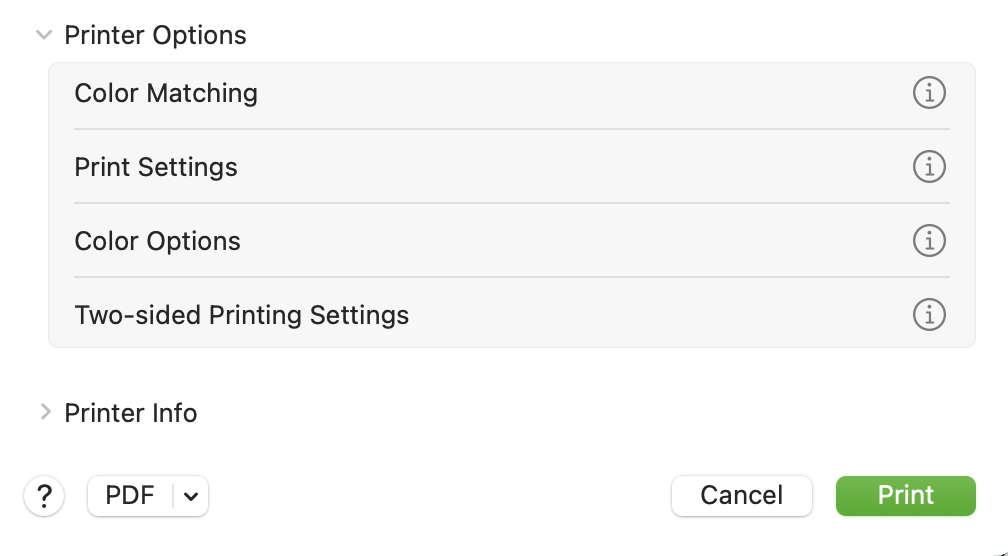Click the Print Settings info icon
Screen dimensions: 1008x556
pyautogui.click(x=929, y=166)
